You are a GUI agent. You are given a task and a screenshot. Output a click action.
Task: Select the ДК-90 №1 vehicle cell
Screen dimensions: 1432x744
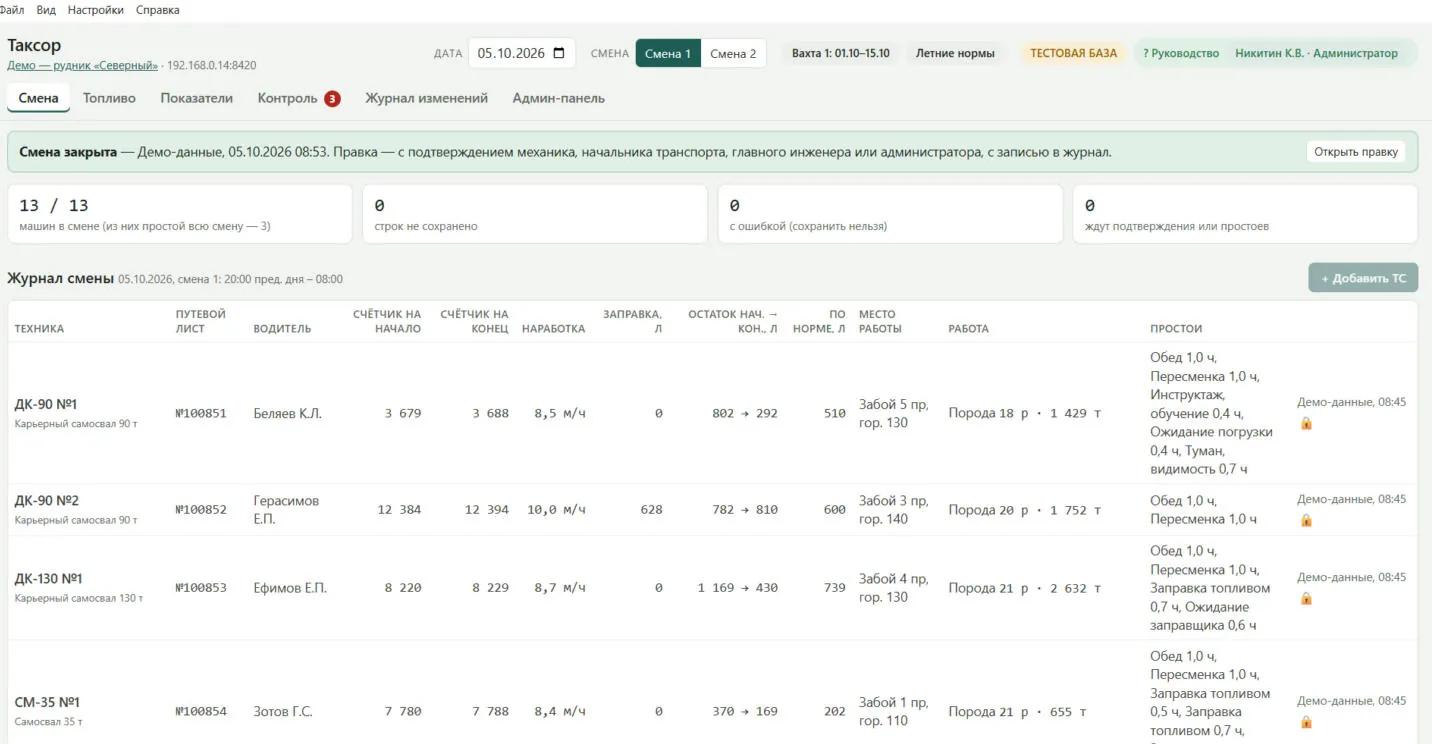88,413
